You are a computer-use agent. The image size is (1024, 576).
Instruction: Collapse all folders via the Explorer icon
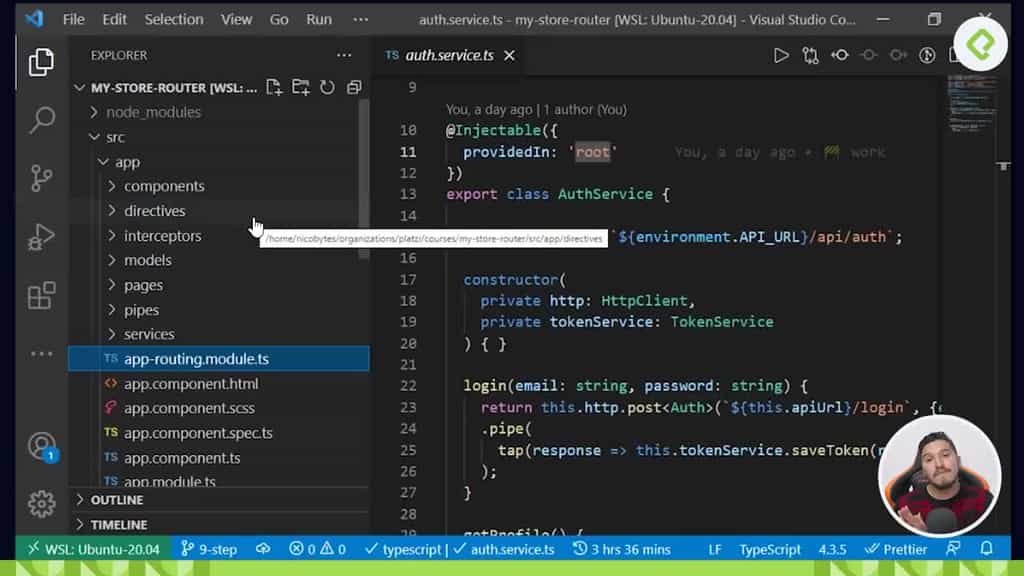point(352,88)
